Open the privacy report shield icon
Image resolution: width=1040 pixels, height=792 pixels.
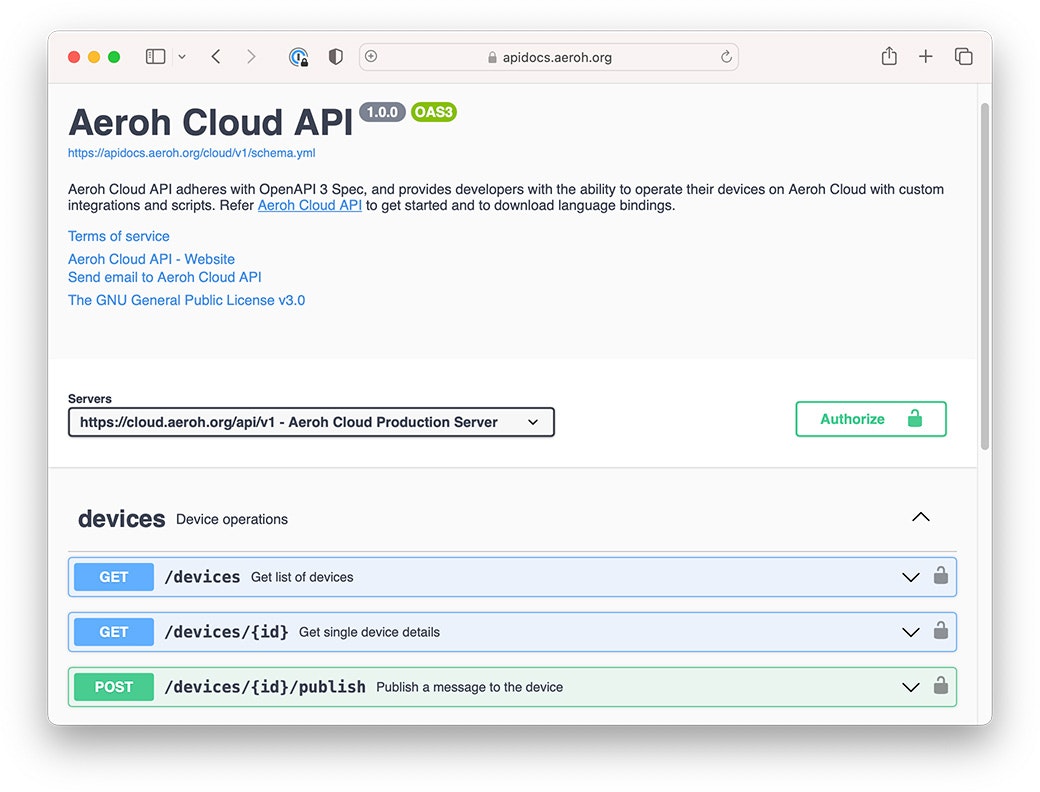coord(336,56)
